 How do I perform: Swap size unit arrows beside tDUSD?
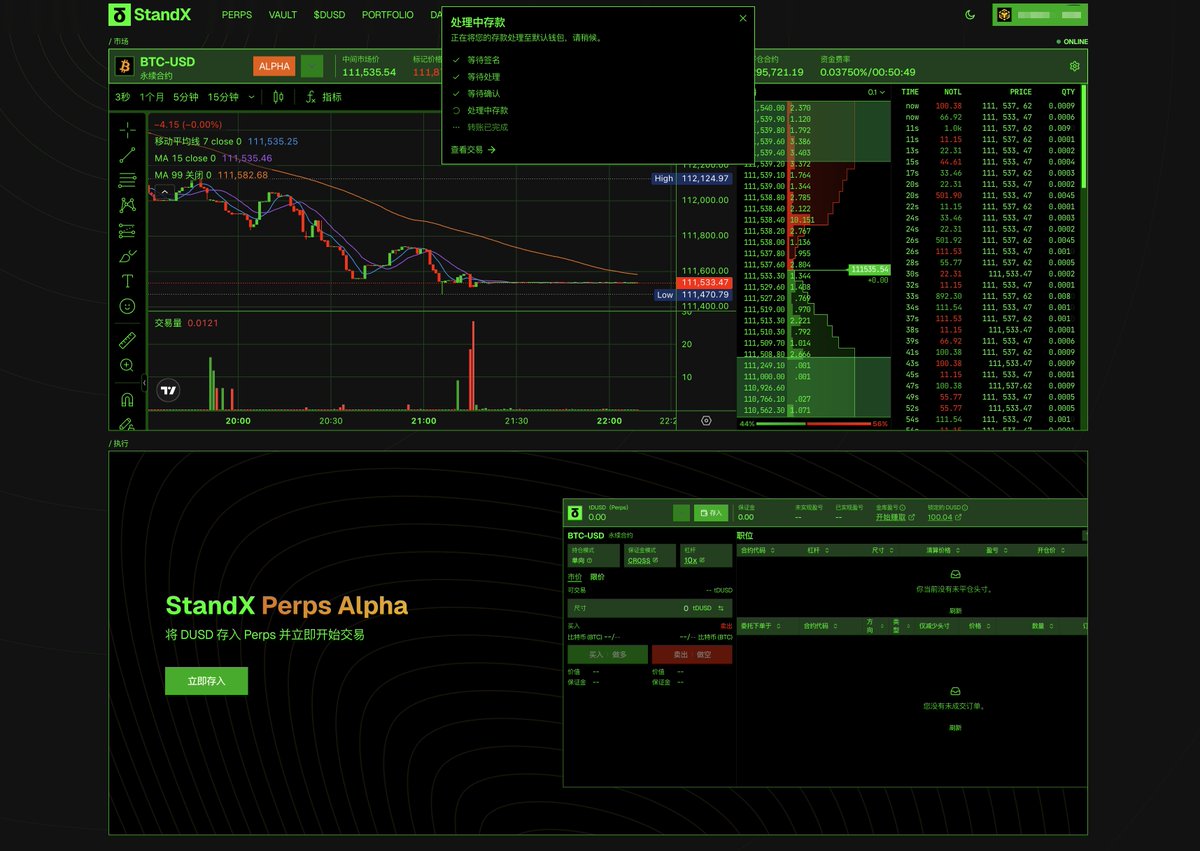point(721,608)
